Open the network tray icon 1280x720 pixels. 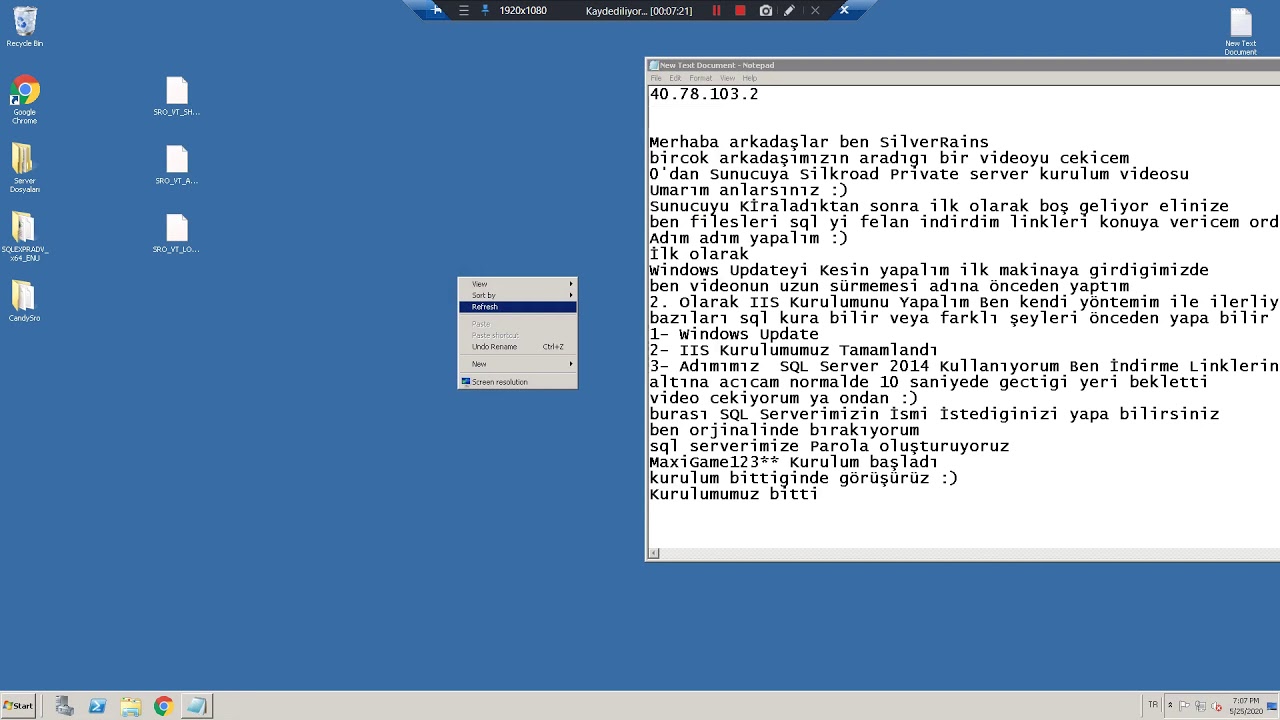pyautogui.click(x=1201, y=706)
